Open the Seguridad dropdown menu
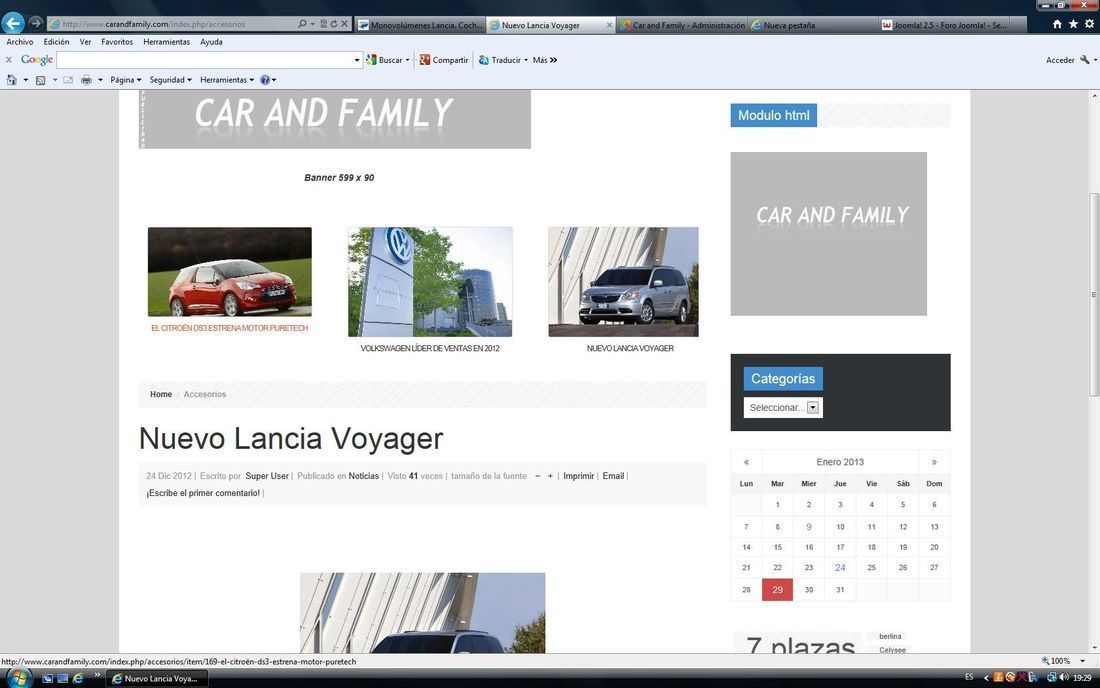 (170, 80)
